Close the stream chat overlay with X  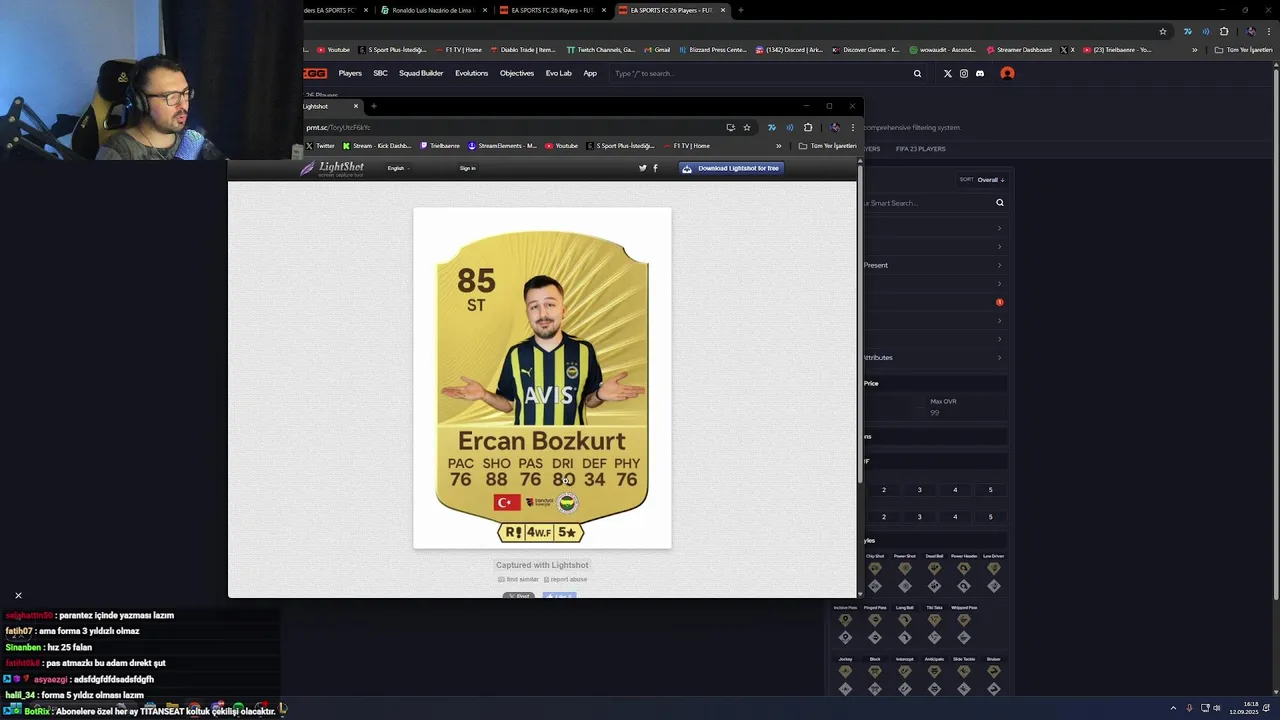18,596
